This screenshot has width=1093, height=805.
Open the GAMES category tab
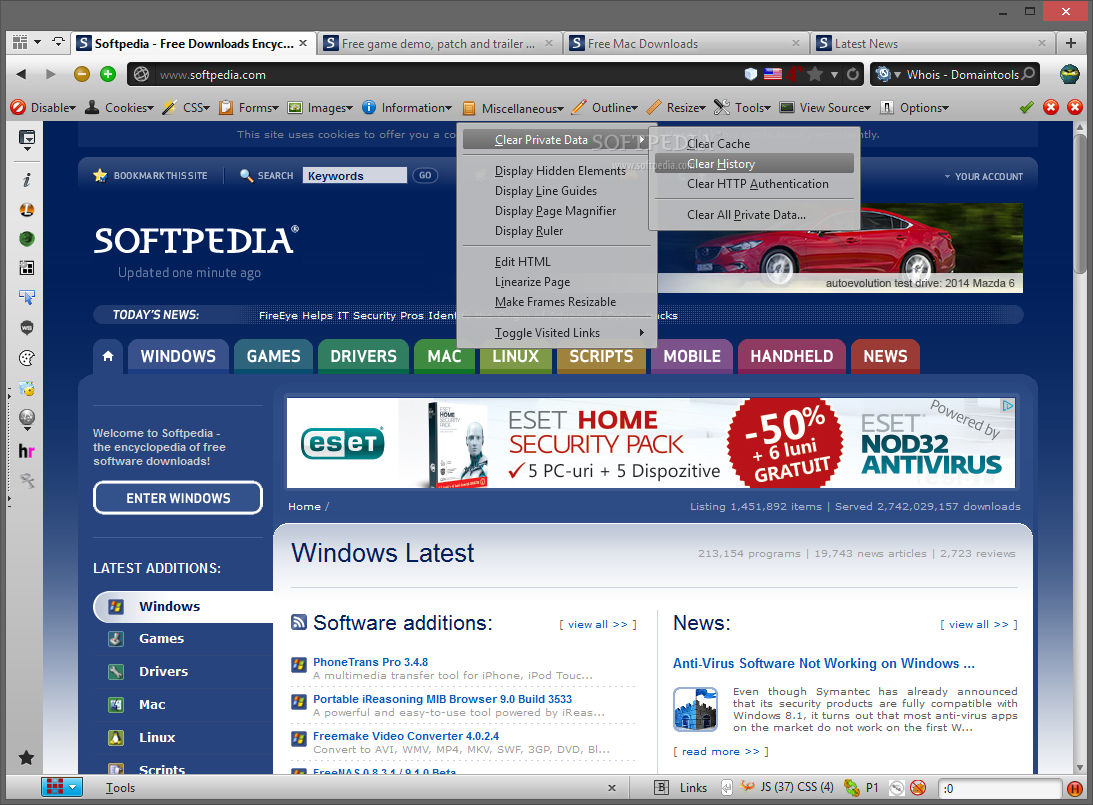tap(273, 356)
